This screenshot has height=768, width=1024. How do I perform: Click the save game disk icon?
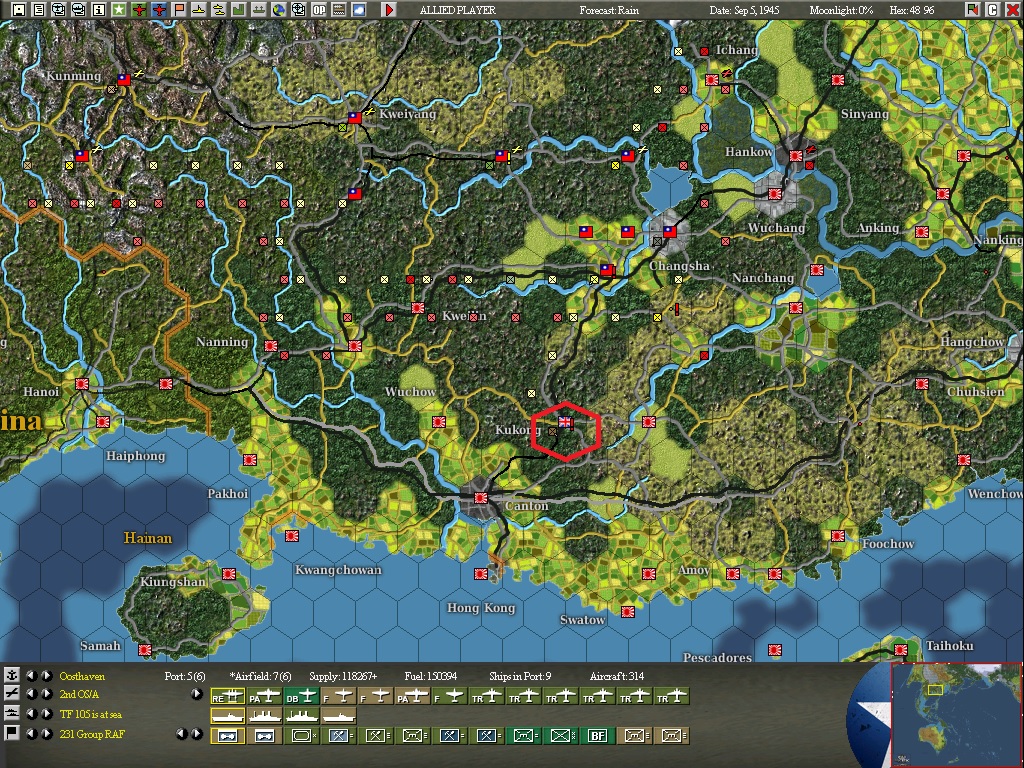18,10
